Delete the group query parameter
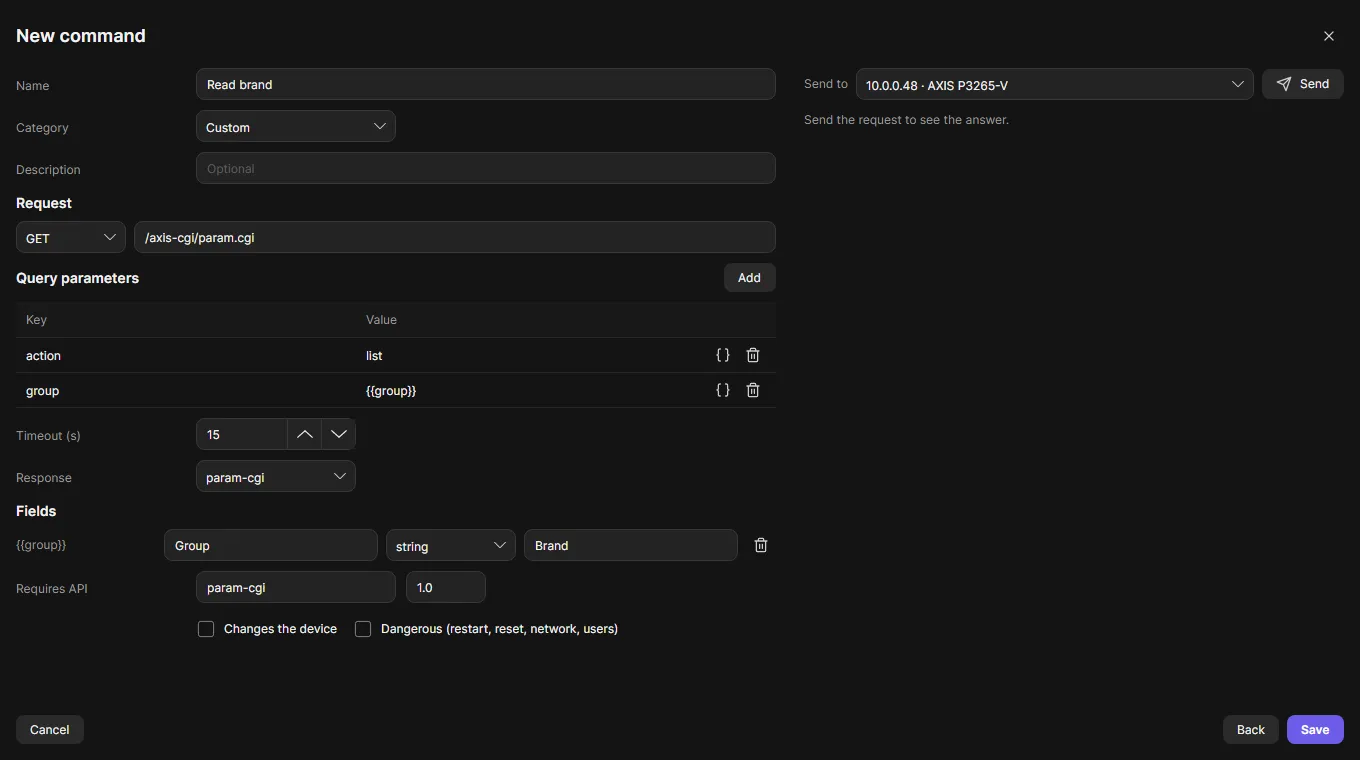Image resolution: width=1360 pixels, height=760 pixels. tap(753, 390)
